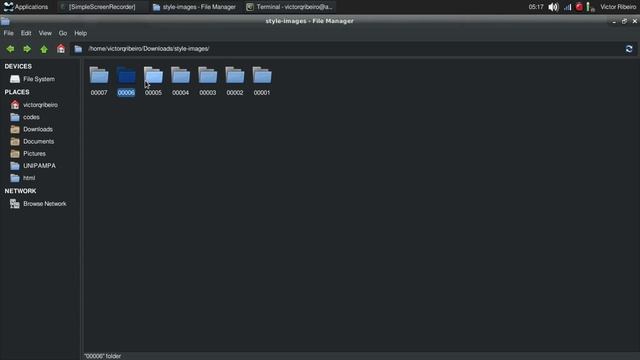Go back with the green left arrow
The width and height of the screenshot is (640, 360).
(x=10, y=49)
